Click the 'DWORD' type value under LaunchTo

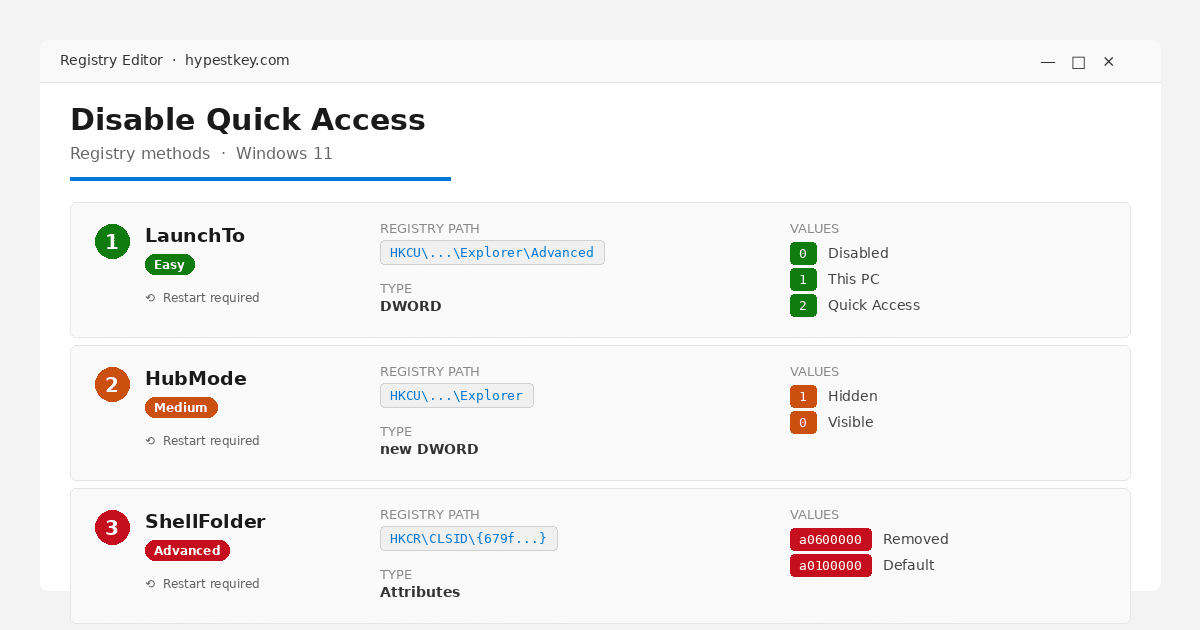(411, 307)
